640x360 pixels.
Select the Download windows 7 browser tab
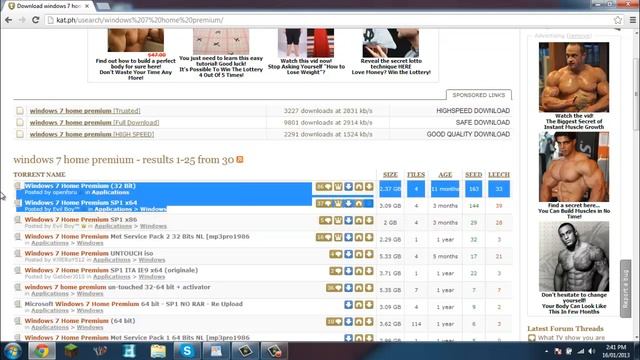point(49,6)
